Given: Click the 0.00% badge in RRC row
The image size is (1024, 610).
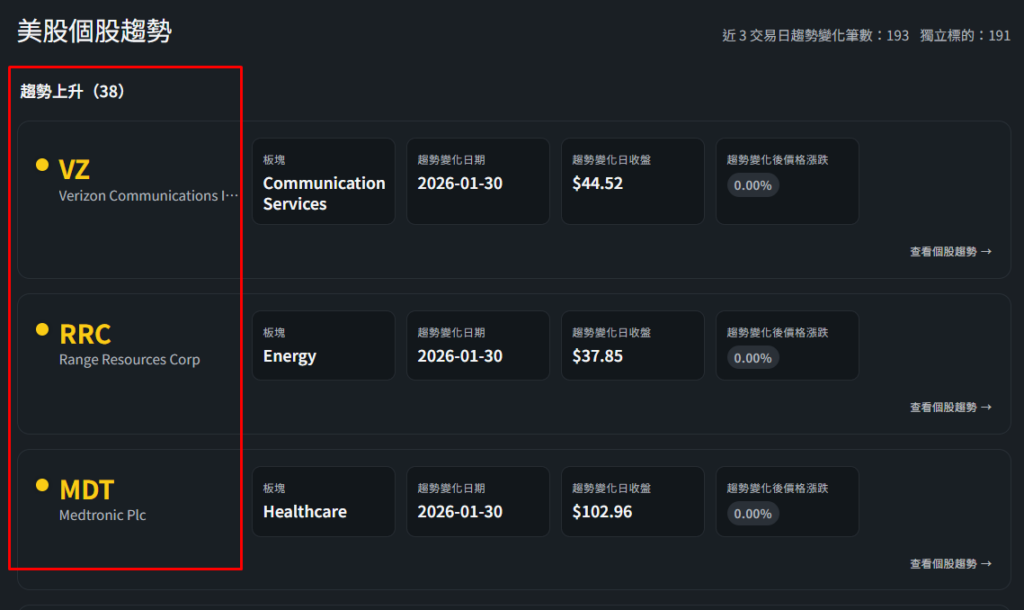Looking at the screenshot, I should pyautogui.click(x=753, y=358).
